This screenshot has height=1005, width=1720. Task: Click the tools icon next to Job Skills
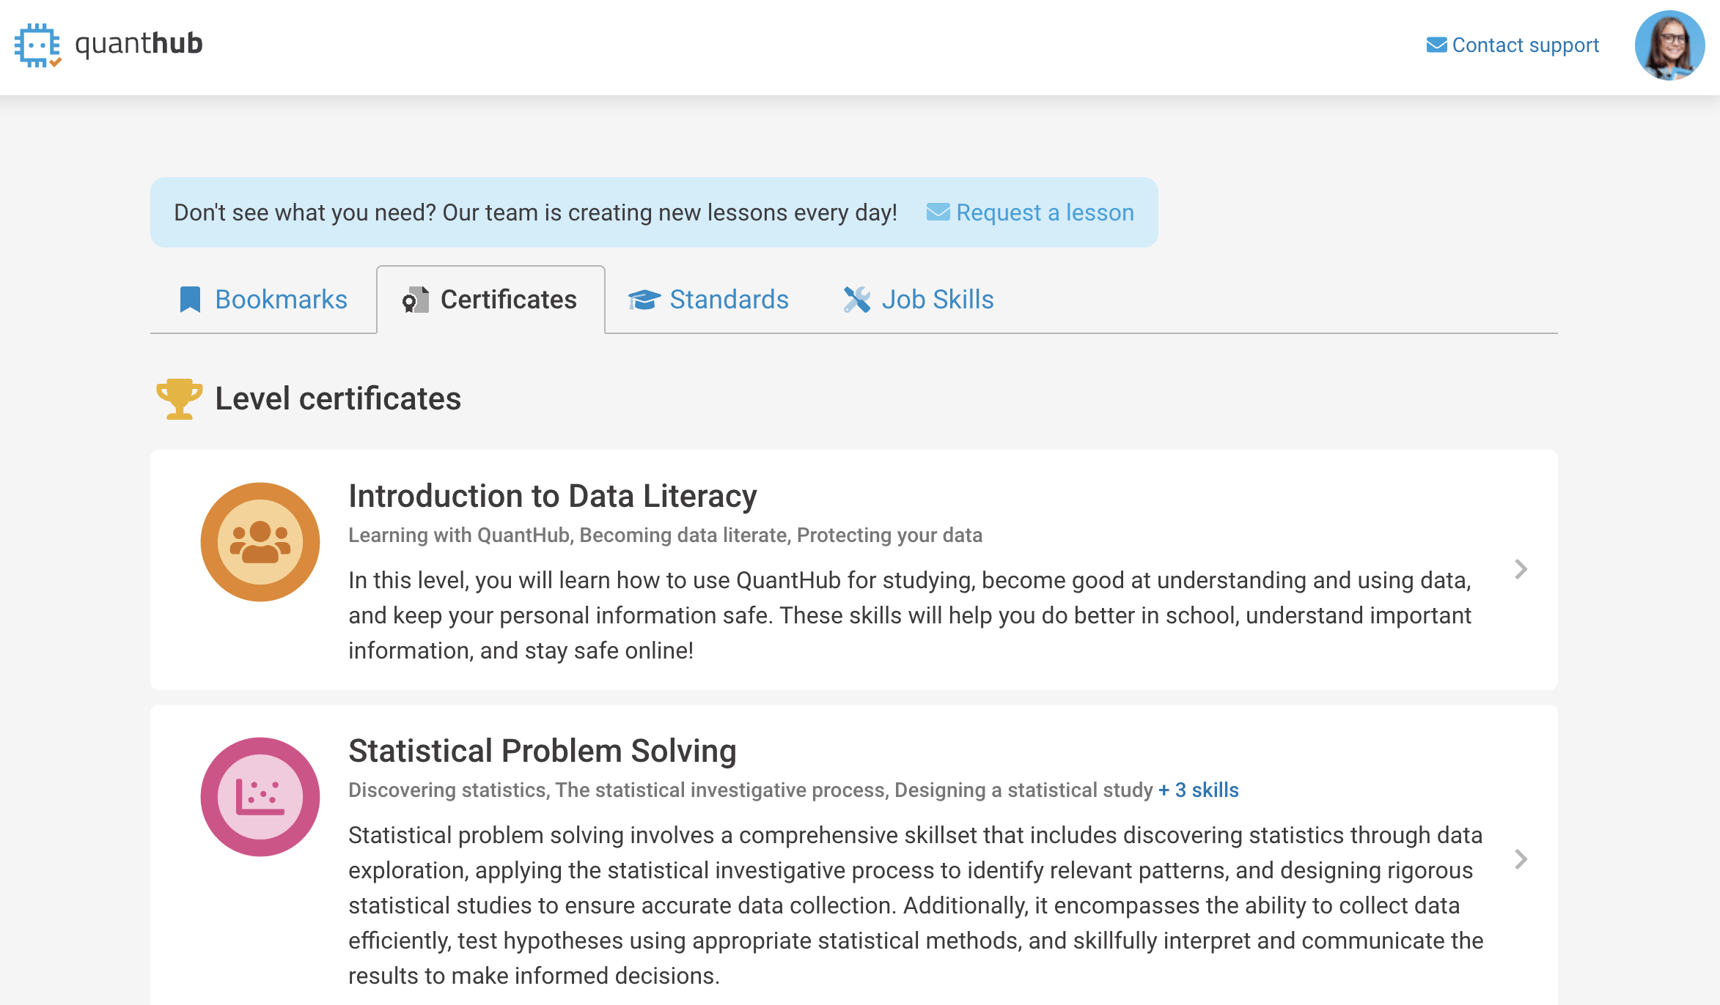(856, 299)
